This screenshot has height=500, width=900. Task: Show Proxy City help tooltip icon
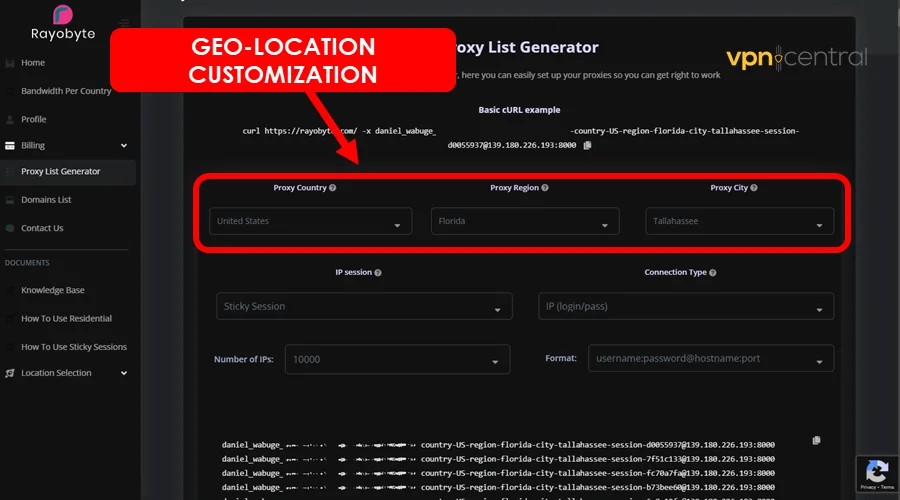click(x=754, y=188)
